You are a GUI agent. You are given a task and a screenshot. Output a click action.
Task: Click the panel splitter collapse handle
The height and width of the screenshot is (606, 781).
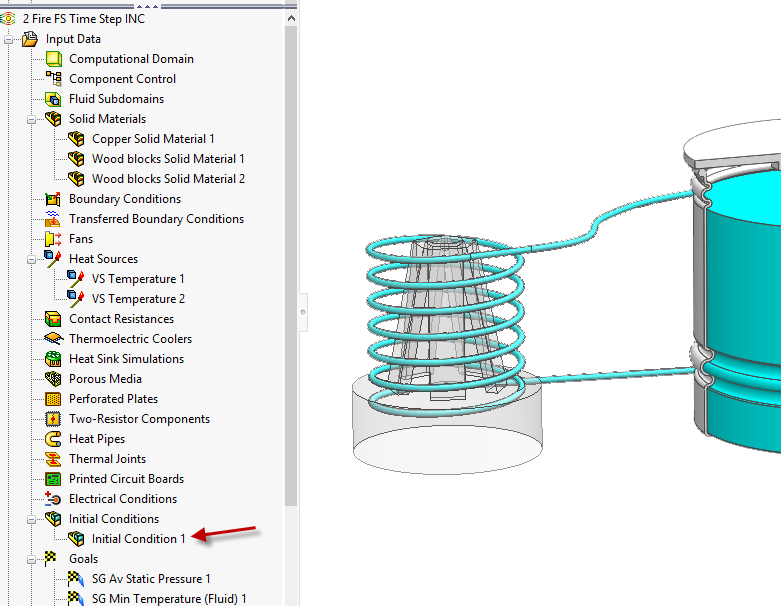[303, 312]
